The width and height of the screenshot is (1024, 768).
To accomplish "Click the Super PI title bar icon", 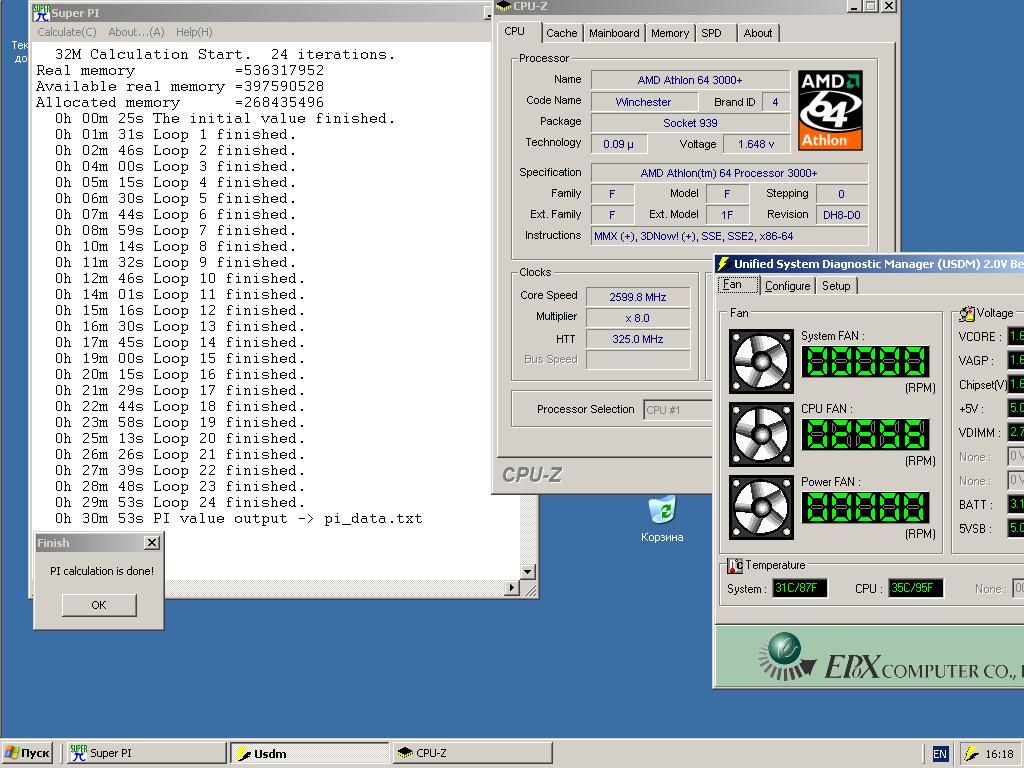I will (x=41, y=12).
